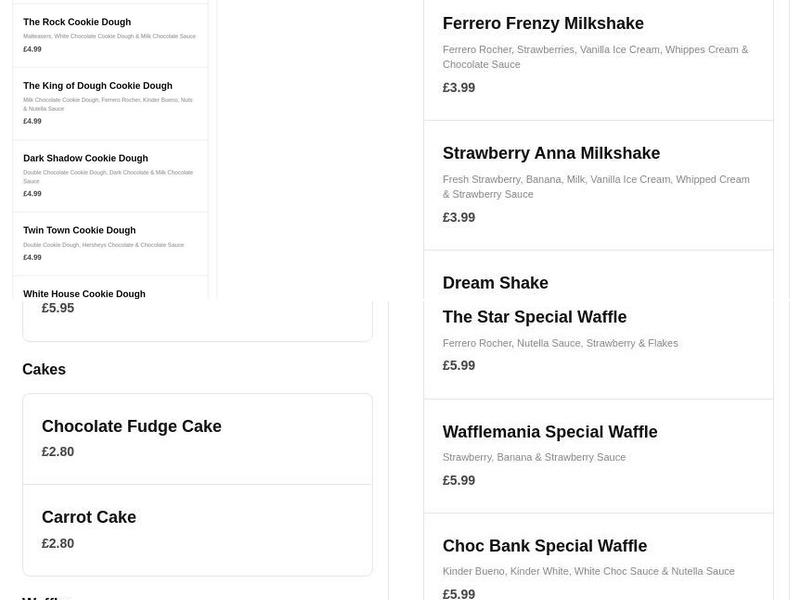Choose The Star Special Waffle
The width and height of the screenshot is (800, 600).
click(534, 316)
